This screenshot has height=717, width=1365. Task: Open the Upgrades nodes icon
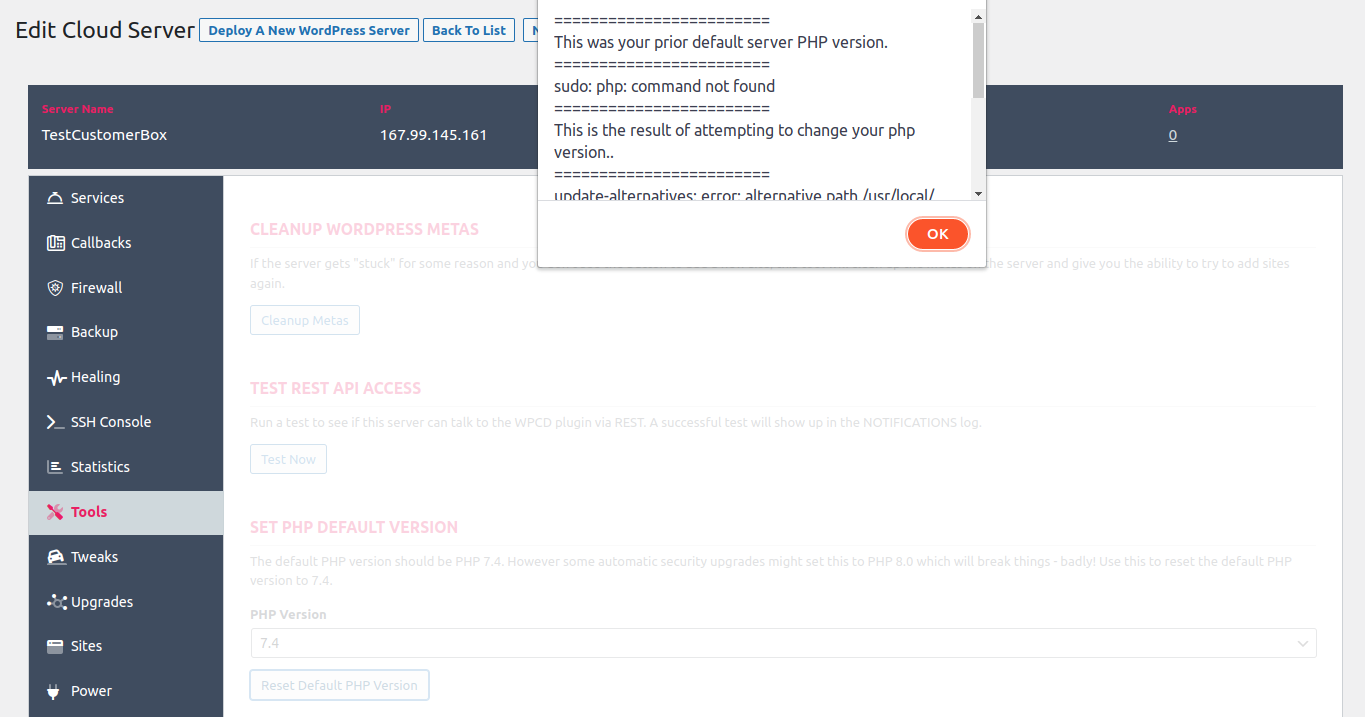pyautogui.click(x=56, y=602)
